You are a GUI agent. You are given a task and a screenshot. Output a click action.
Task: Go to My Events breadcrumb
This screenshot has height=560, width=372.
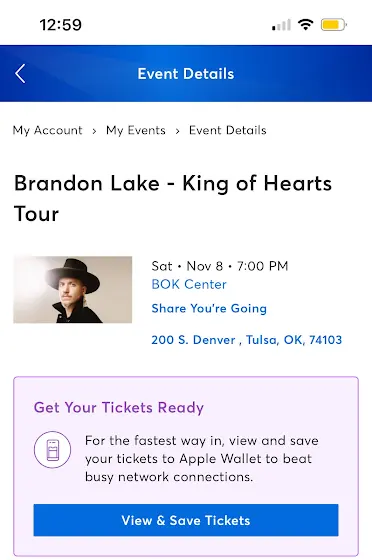click(136, 130)
